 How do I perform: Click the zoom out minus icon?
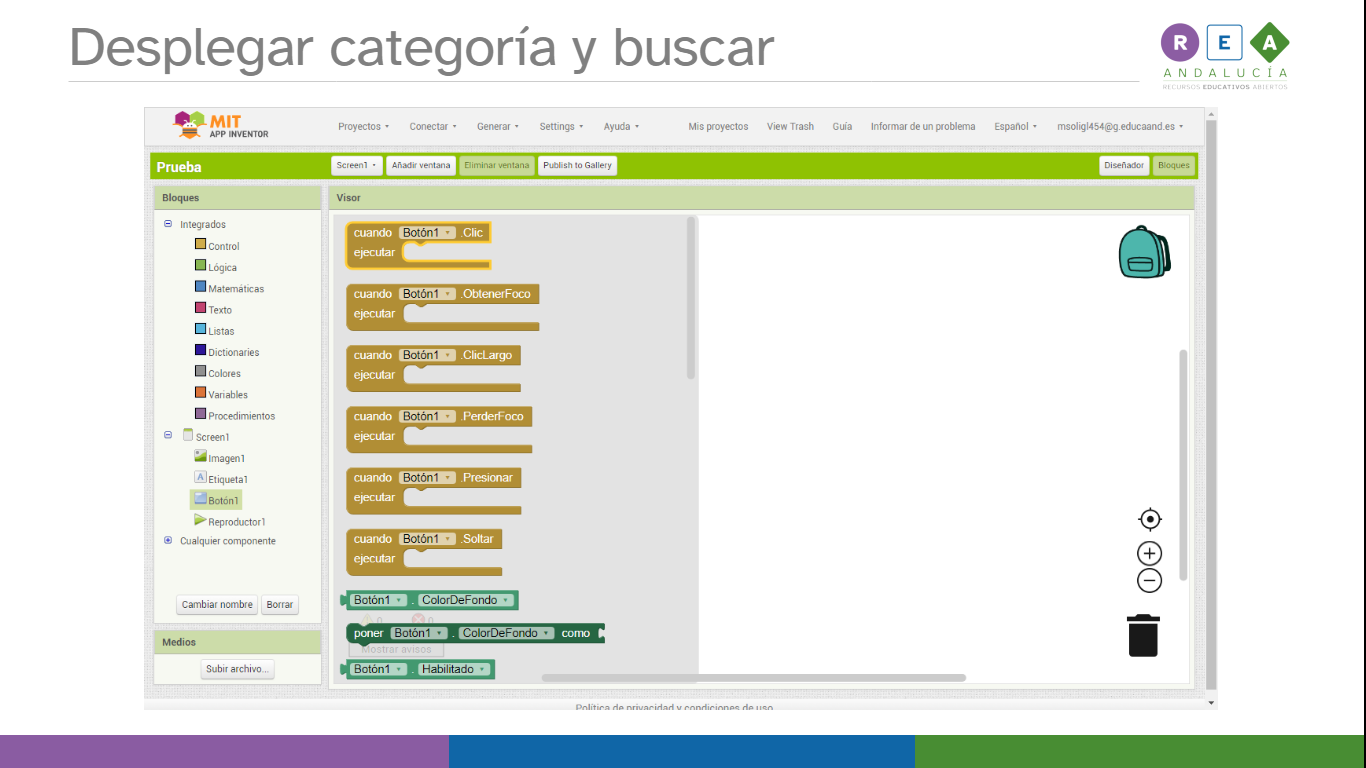click(x=1150, y=580)
